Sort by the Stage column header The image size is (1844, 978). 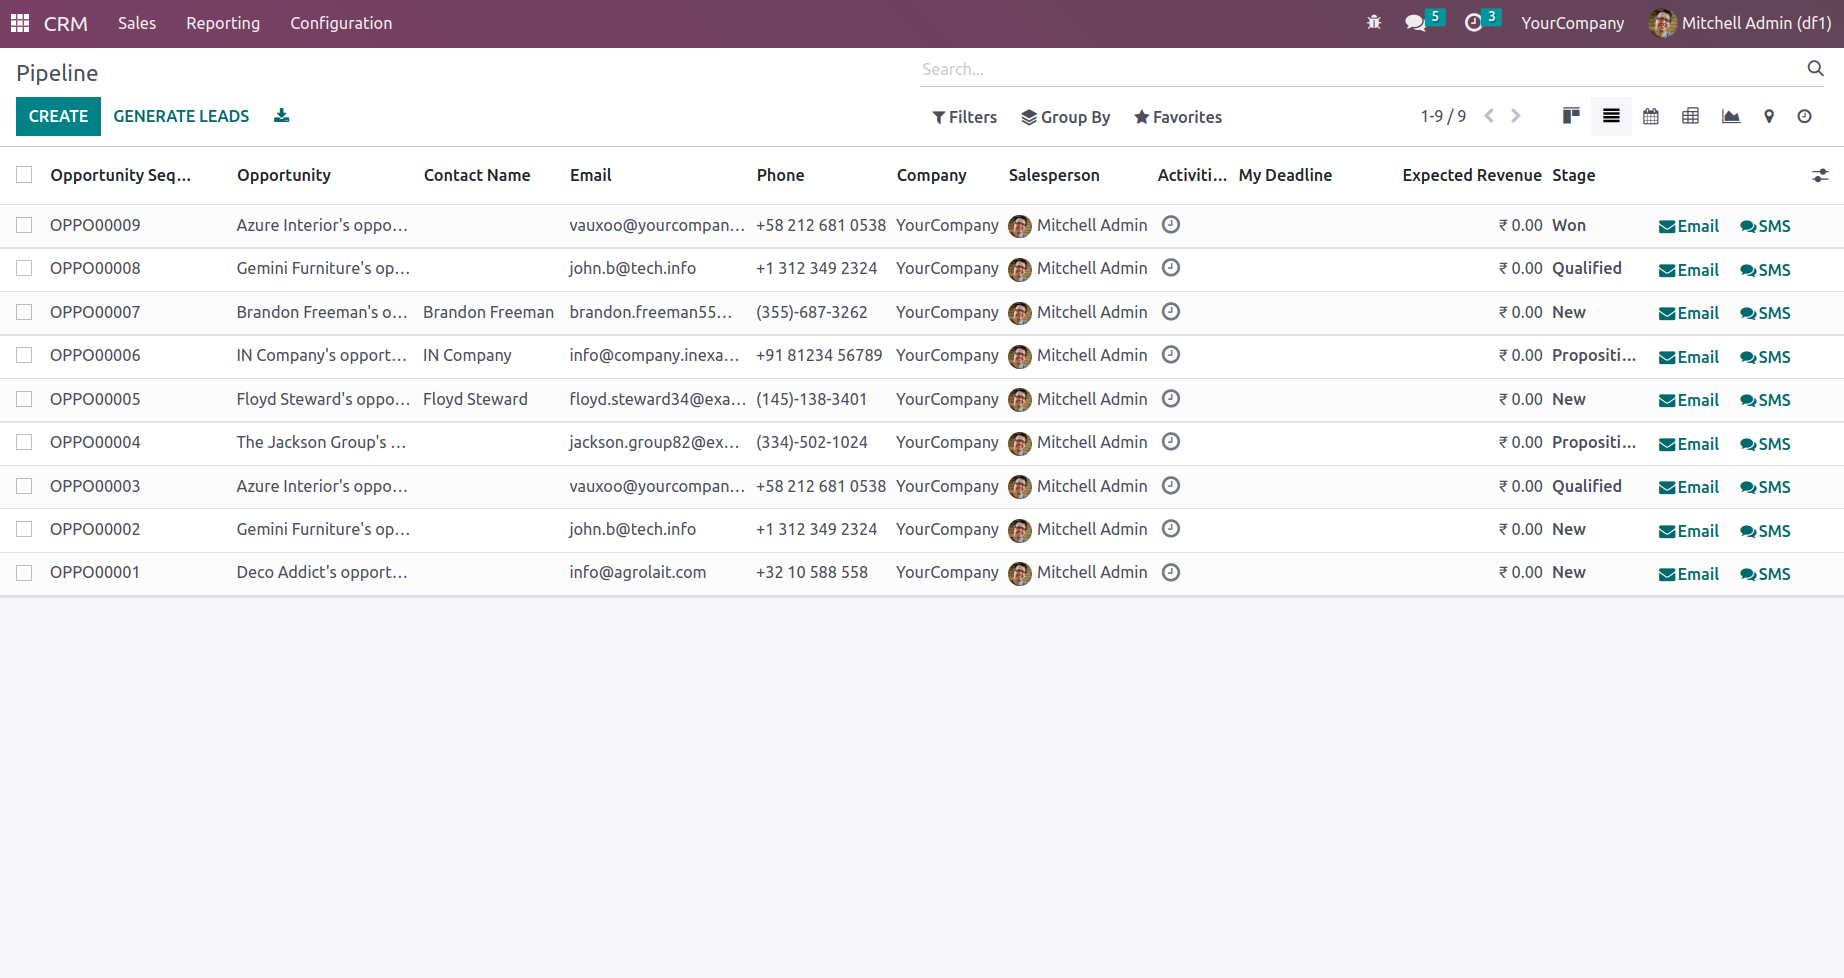(1574, 175)
